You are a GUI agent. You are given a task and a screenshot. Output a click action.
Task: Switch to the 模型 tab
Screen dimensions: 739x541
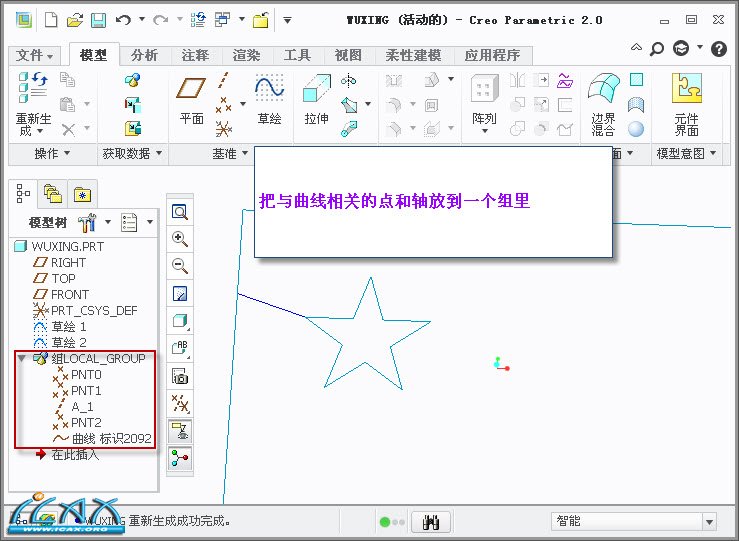[x=93, y=55]
